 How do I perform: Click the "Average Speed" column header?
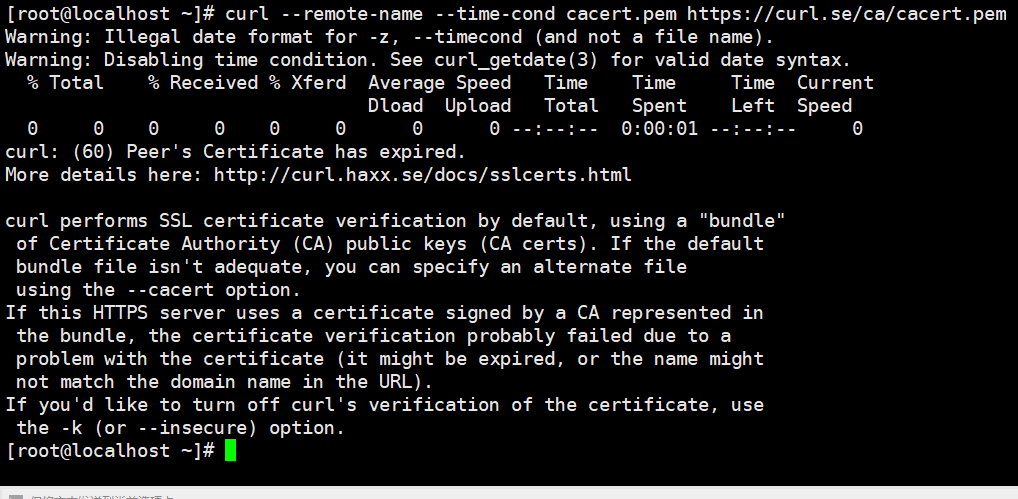pos(440,83)
